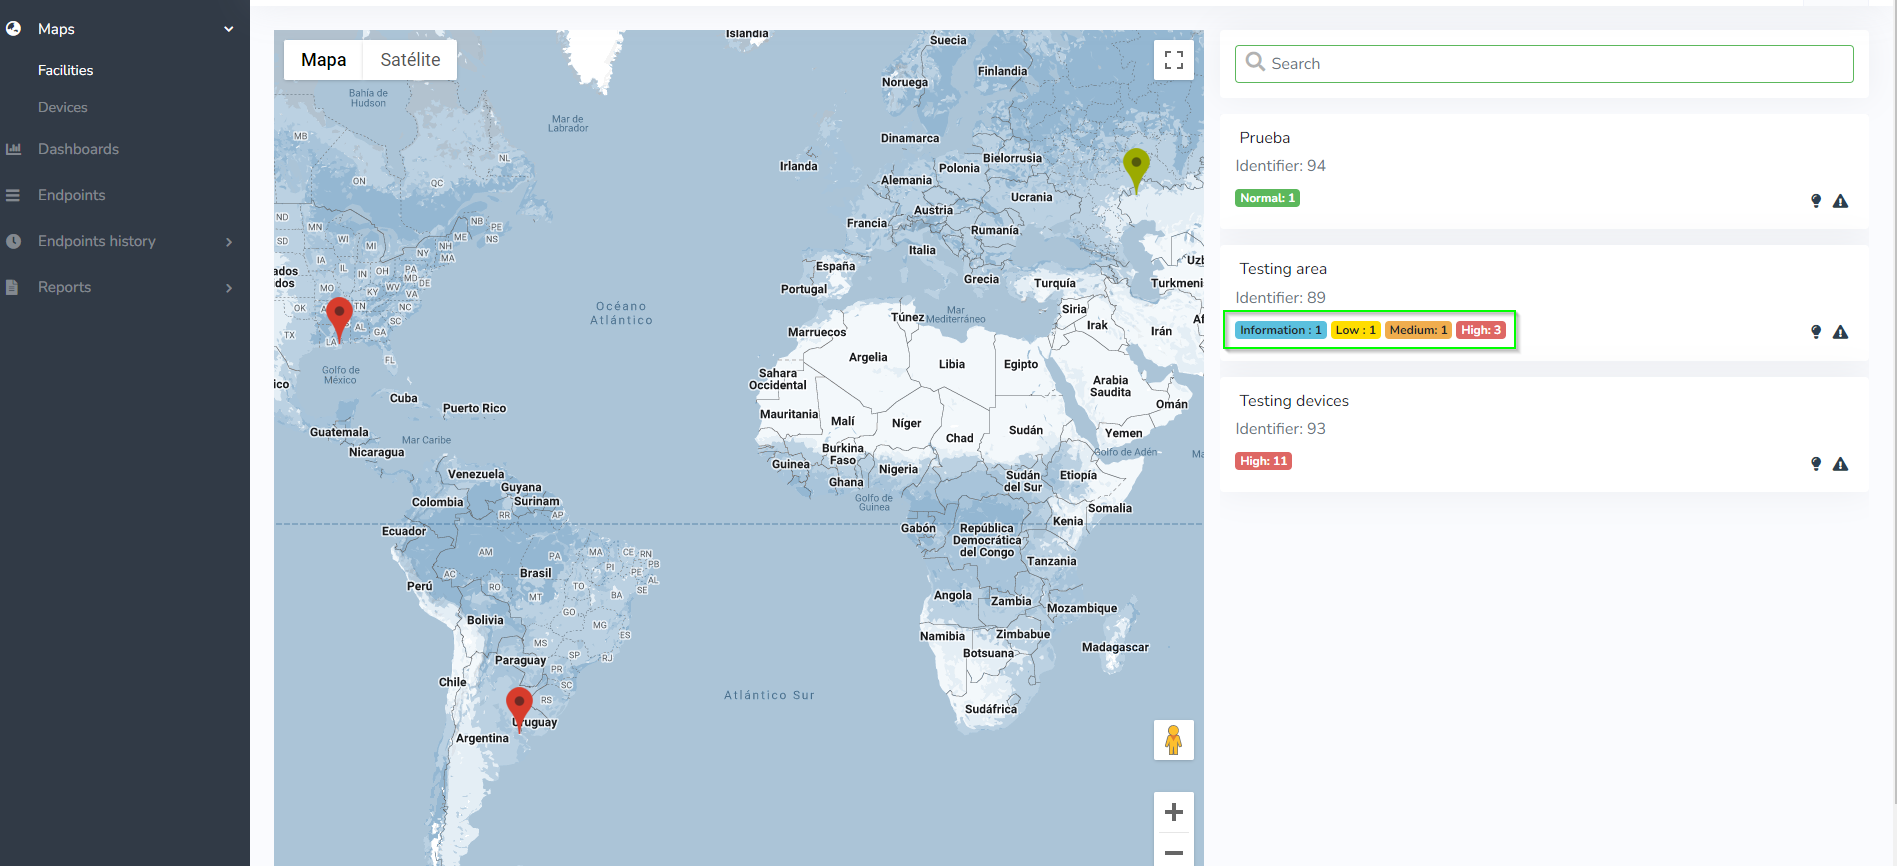The image size is (1897, 866).
Task: Open Dashboards from the sidebar
Action: (78, 149)
